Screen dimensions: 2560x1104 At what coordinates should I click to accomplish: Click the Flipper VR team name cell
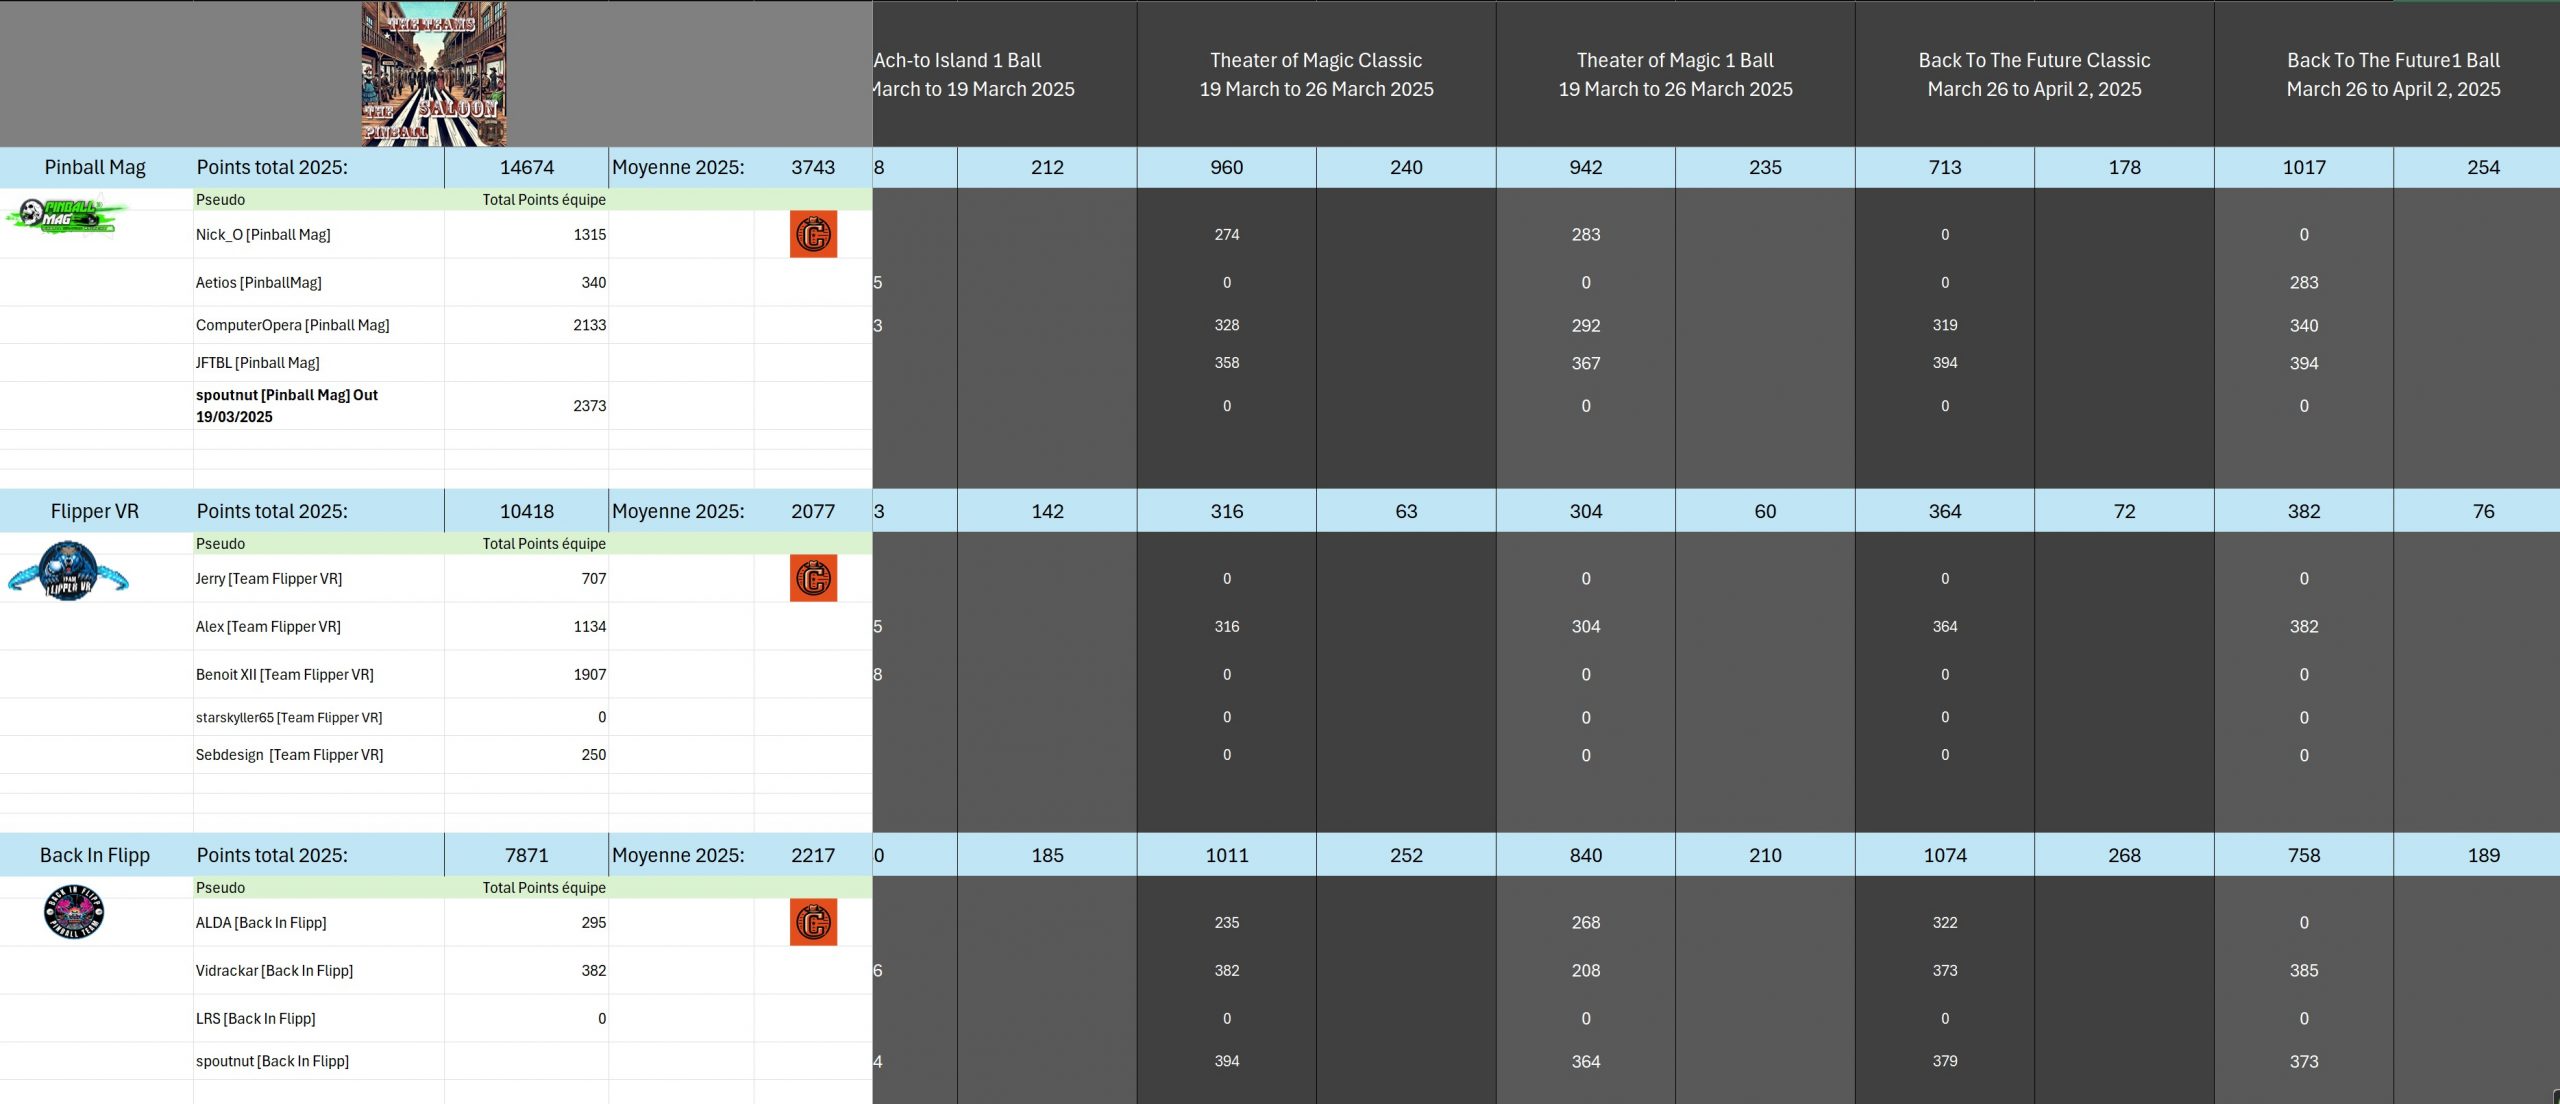(x=95, y=511)
